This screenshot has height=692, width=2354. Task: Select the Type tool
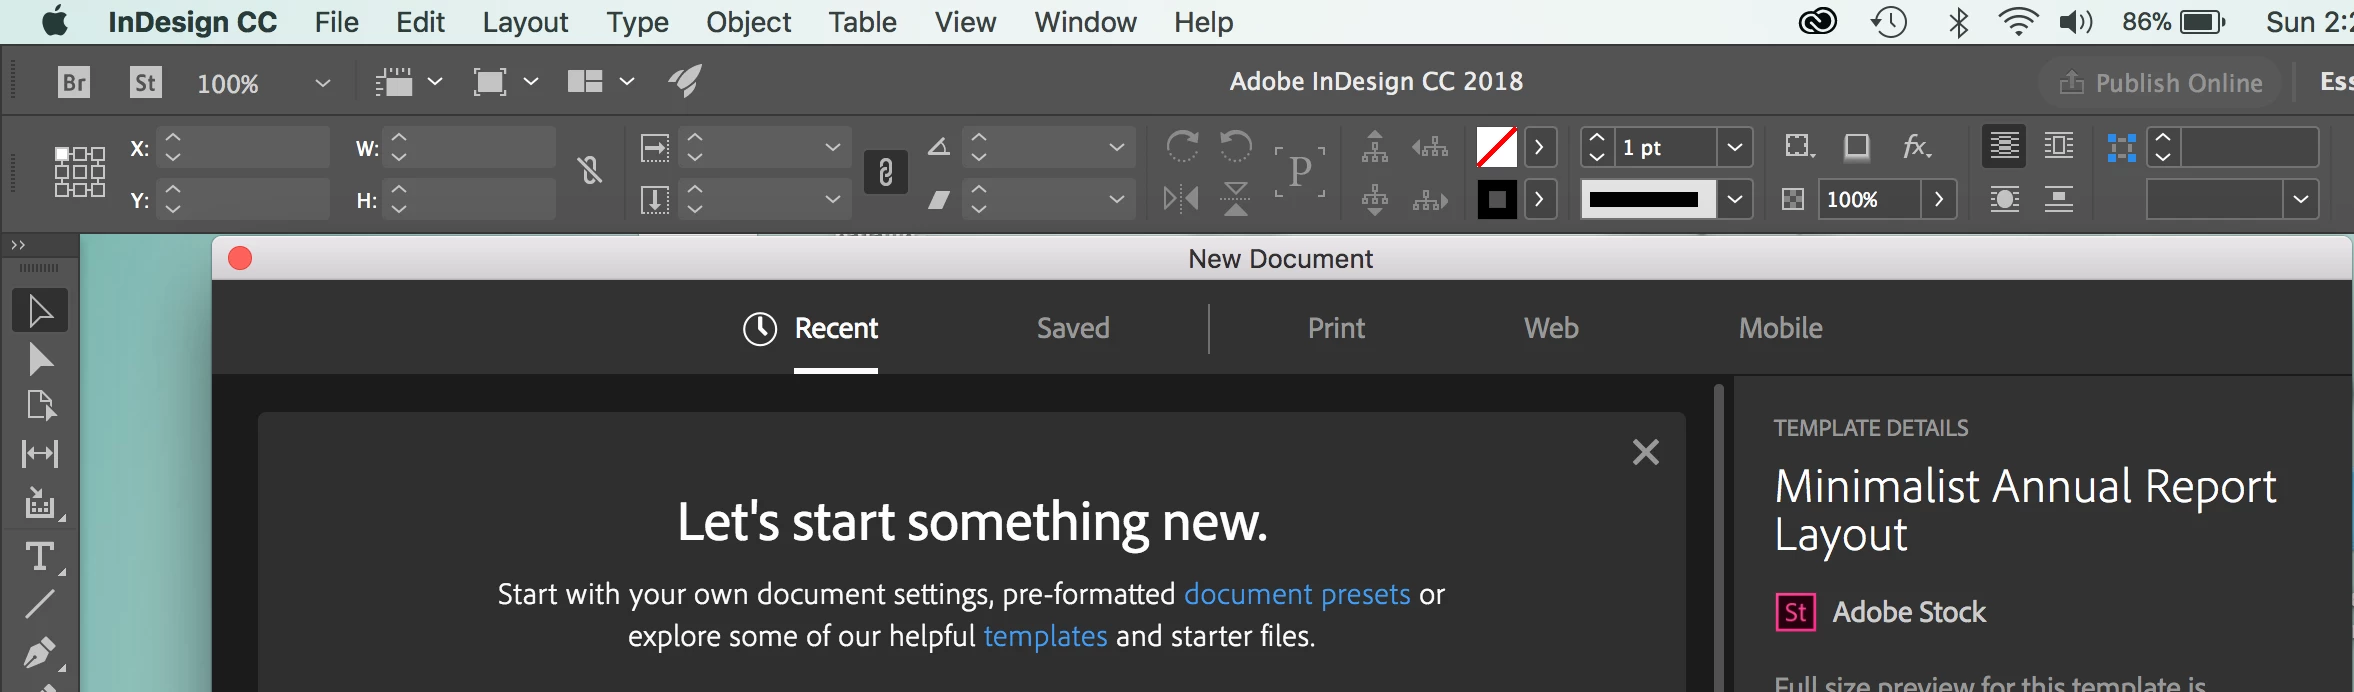click(x=40, y=555)
